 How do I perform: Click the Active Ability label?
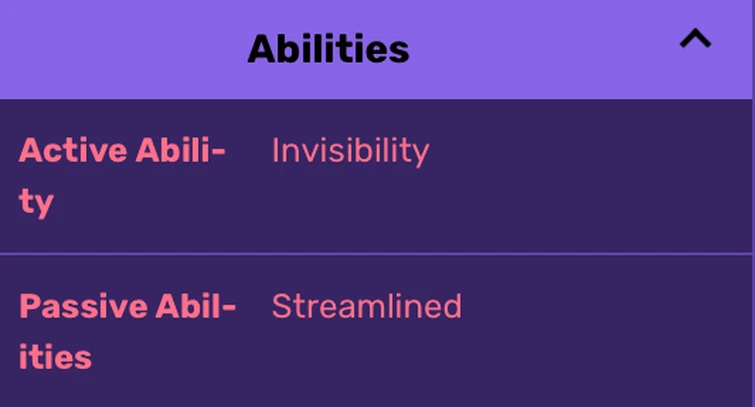(x=122, y=176)
